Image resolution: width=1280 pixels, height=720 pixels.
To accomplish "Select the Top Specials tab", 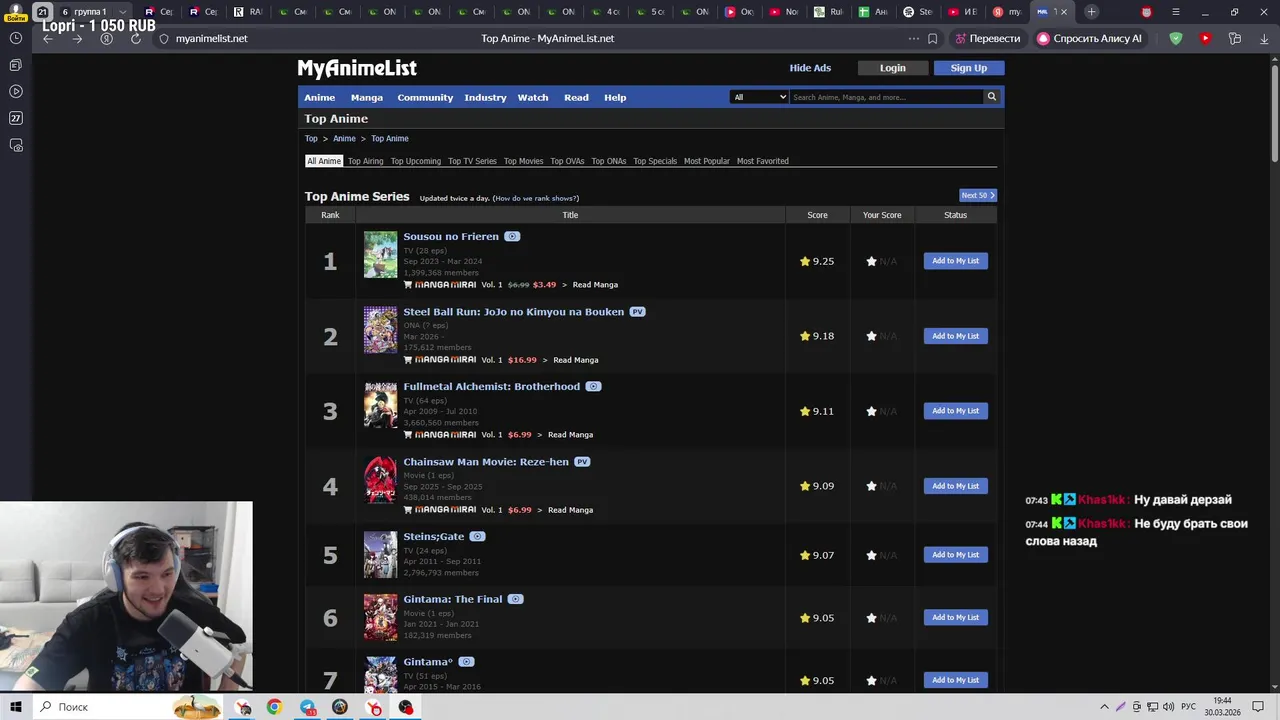I will tap(655, 161).
